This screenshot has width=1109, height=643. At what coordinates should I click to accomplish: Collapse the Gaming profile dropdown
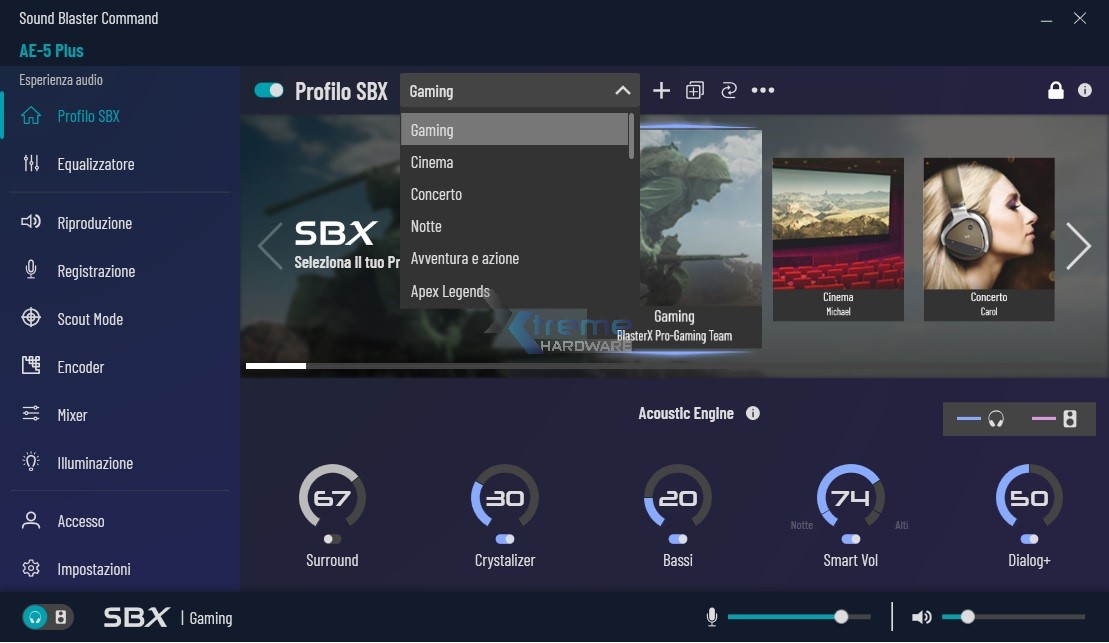(623, 90)
